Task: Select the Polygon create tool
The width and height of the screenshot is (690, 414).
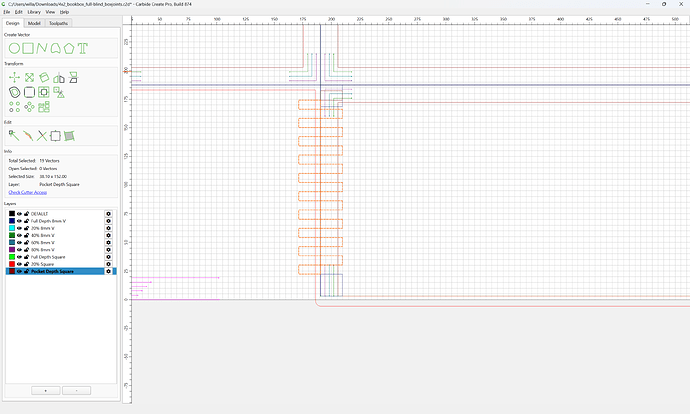Action: (69, 48)
